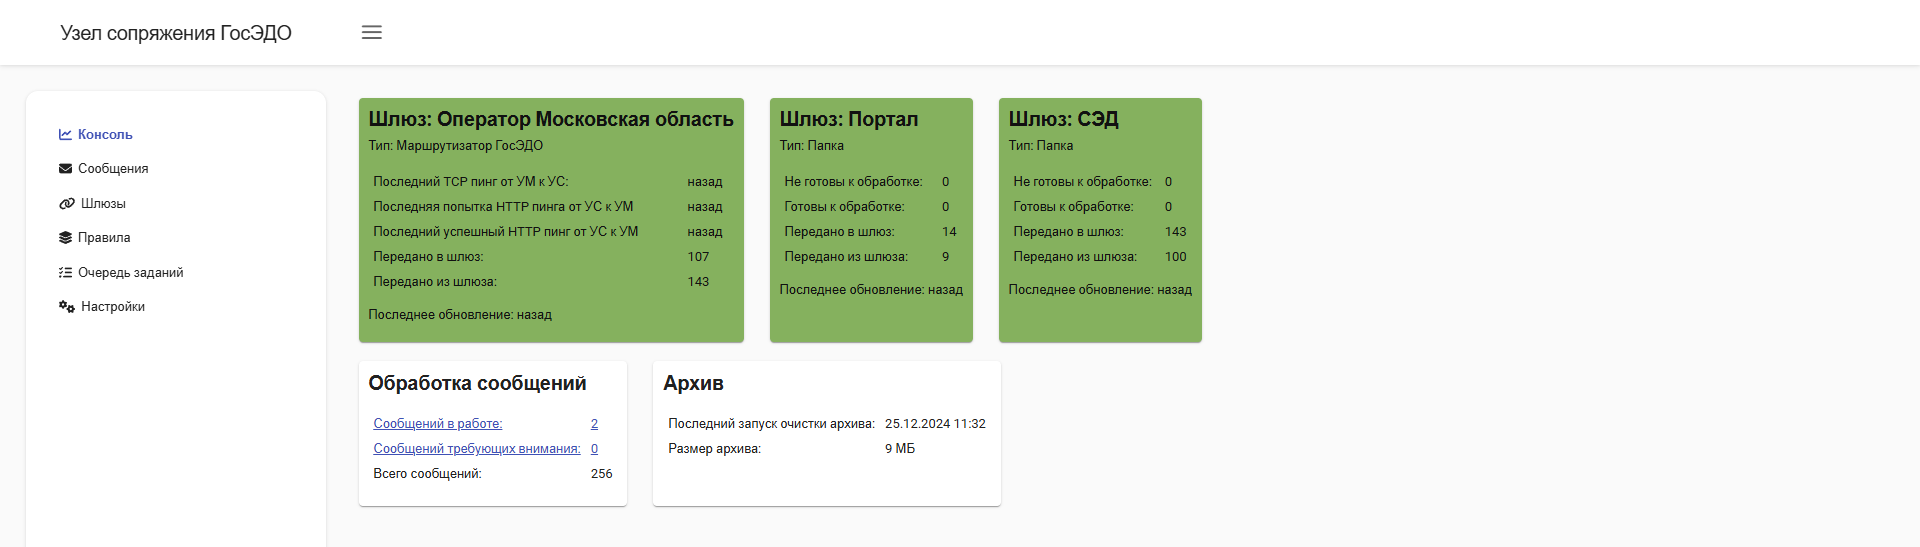Click value 107 in Оператор card
Image resolution: width=1920 pixels, height=547 pixels.
click(x=698, y=256)
